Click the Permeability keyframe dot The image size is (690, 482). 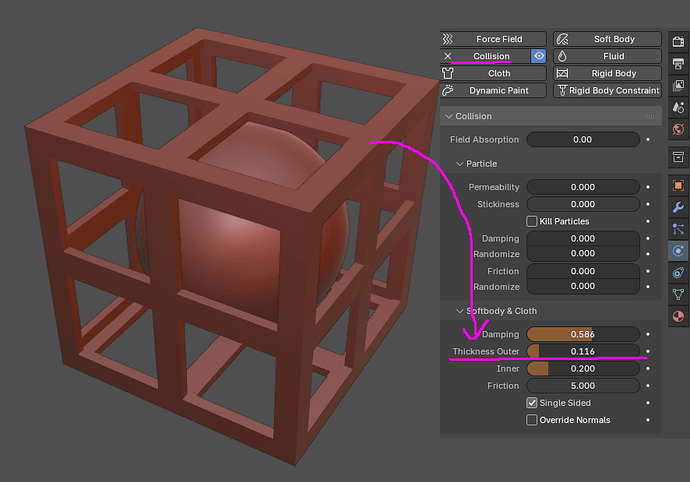648,187
